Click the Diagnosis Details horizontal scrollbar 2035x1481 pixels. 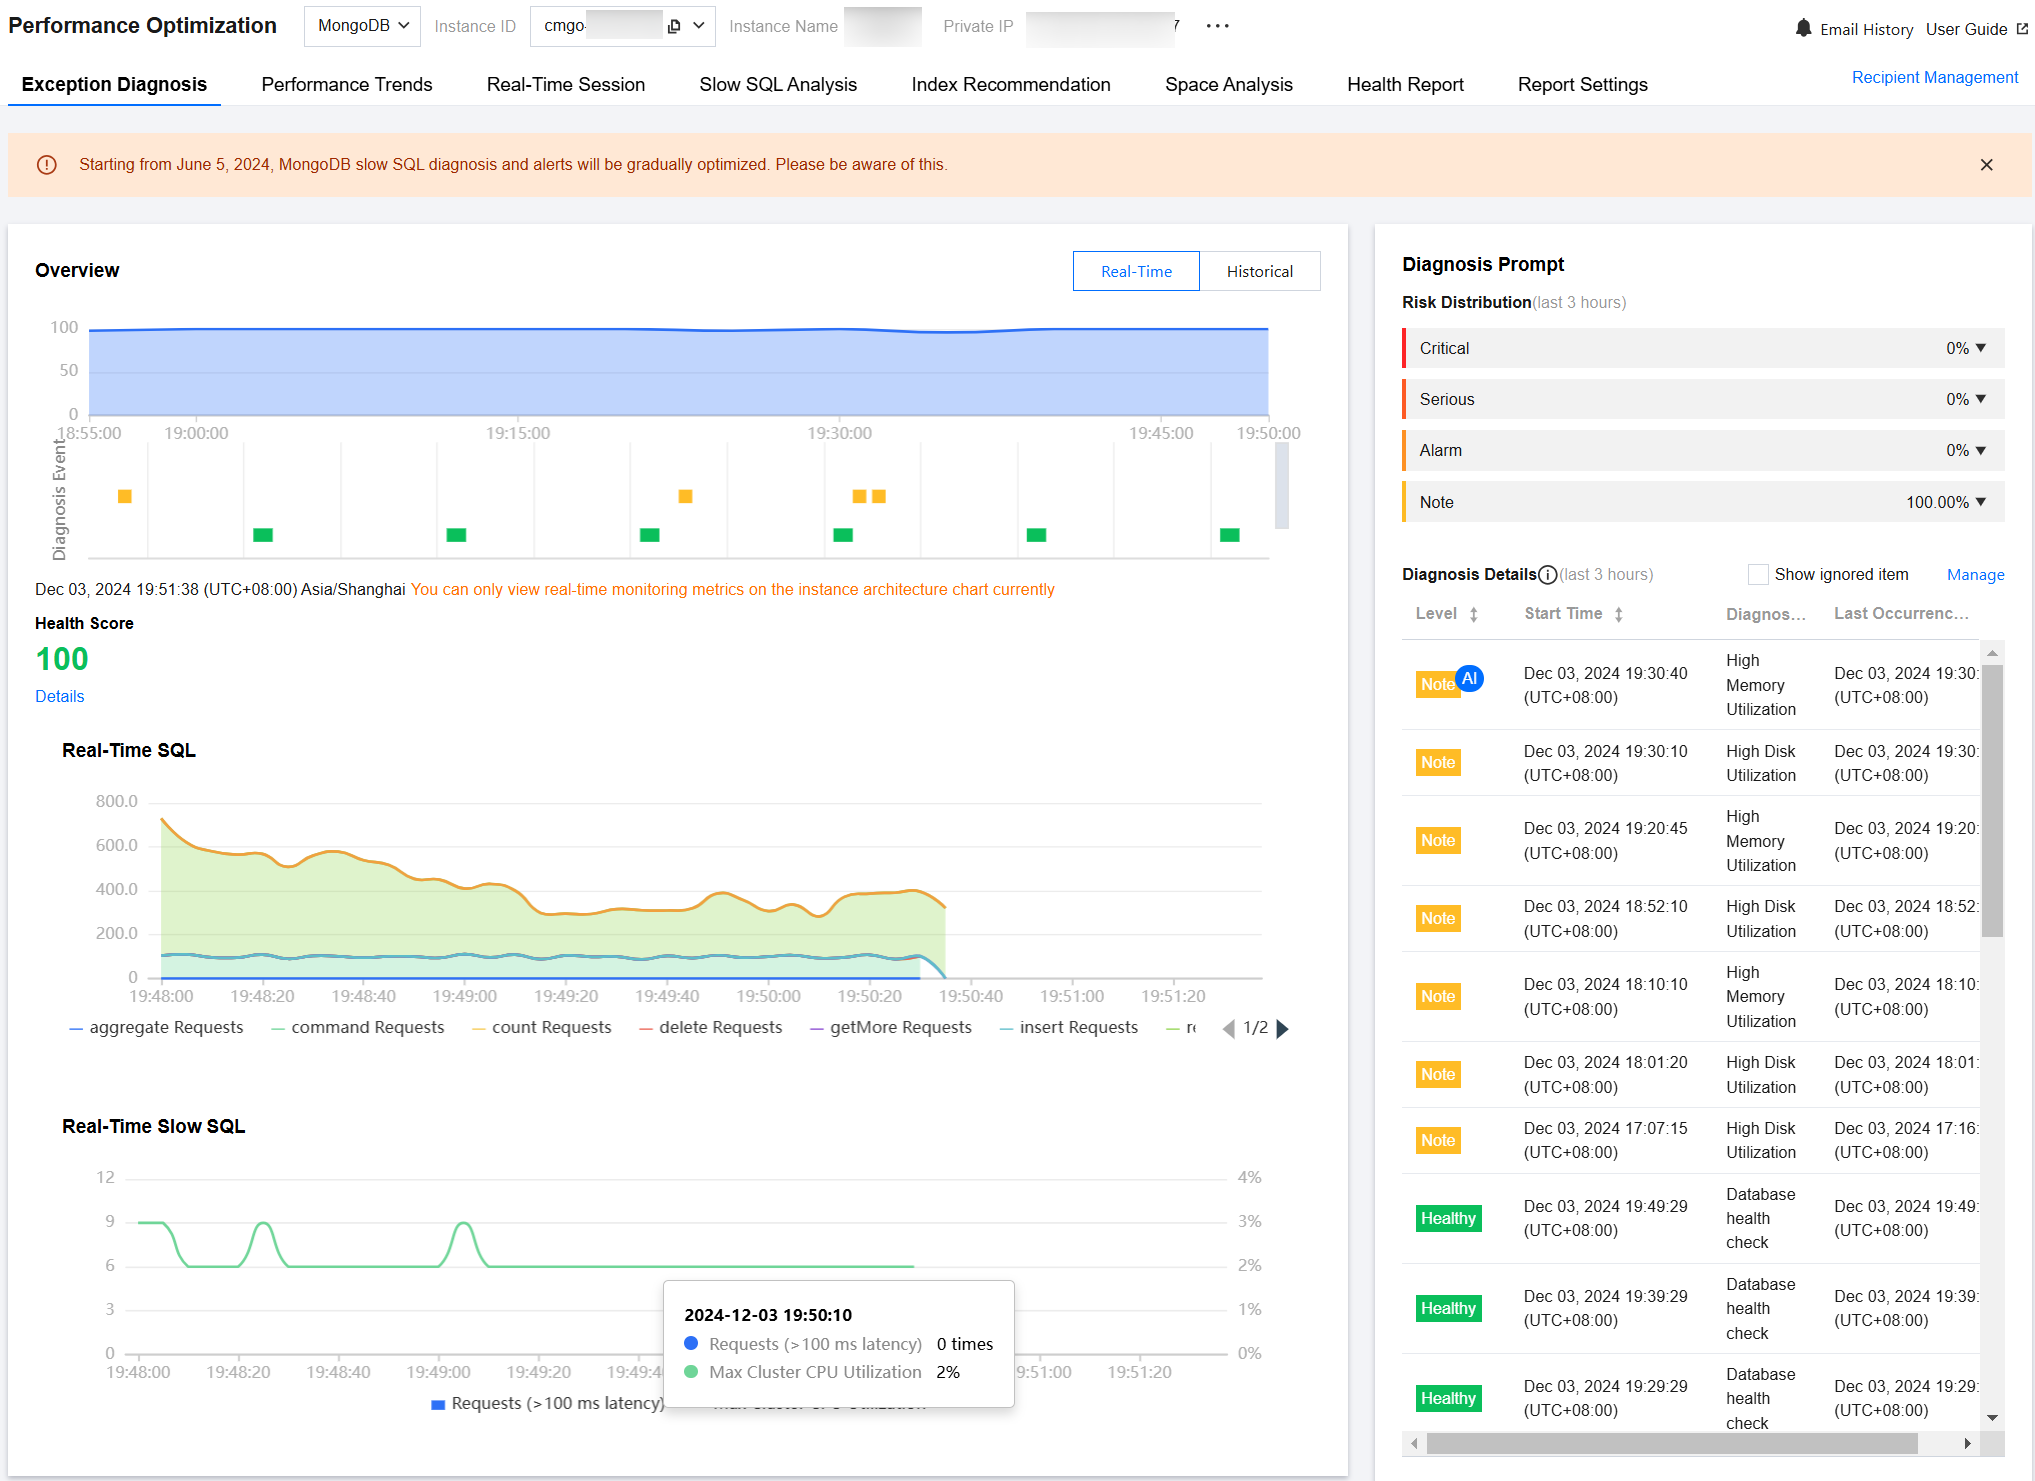coord(1670,1443)
